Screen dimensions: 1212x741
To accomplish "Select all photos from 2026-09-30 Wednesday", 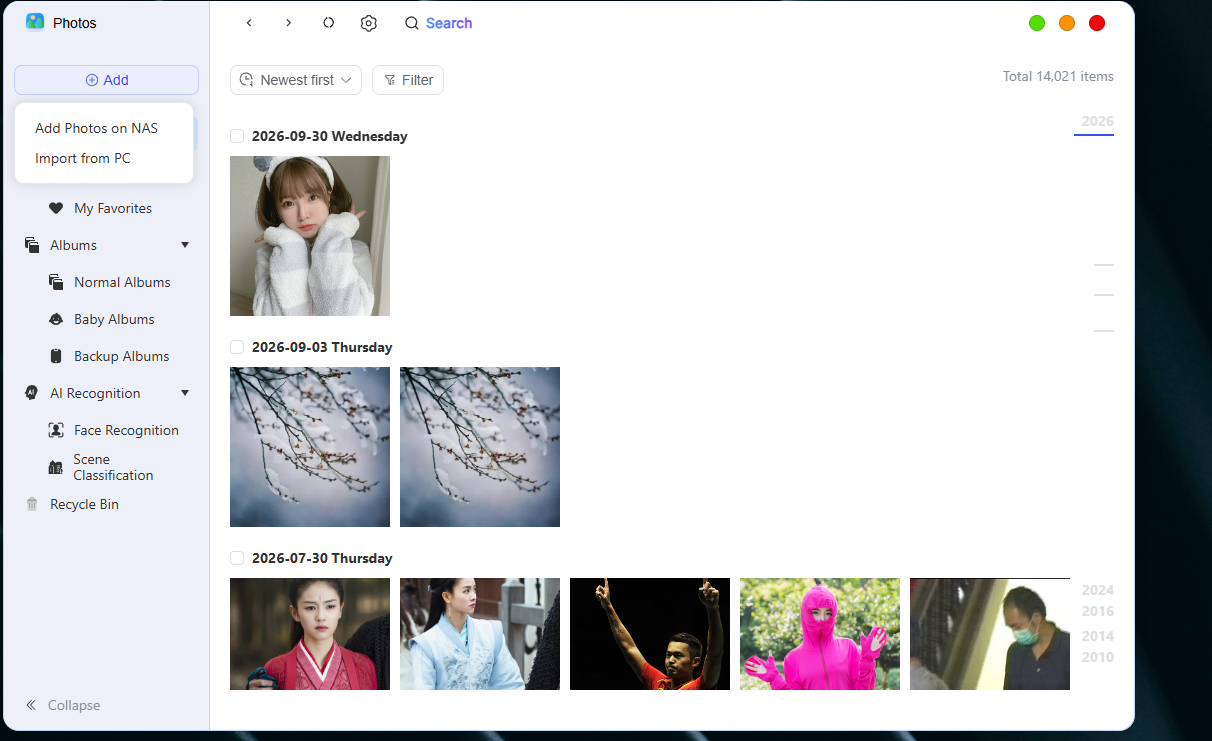I will point(237,136).
